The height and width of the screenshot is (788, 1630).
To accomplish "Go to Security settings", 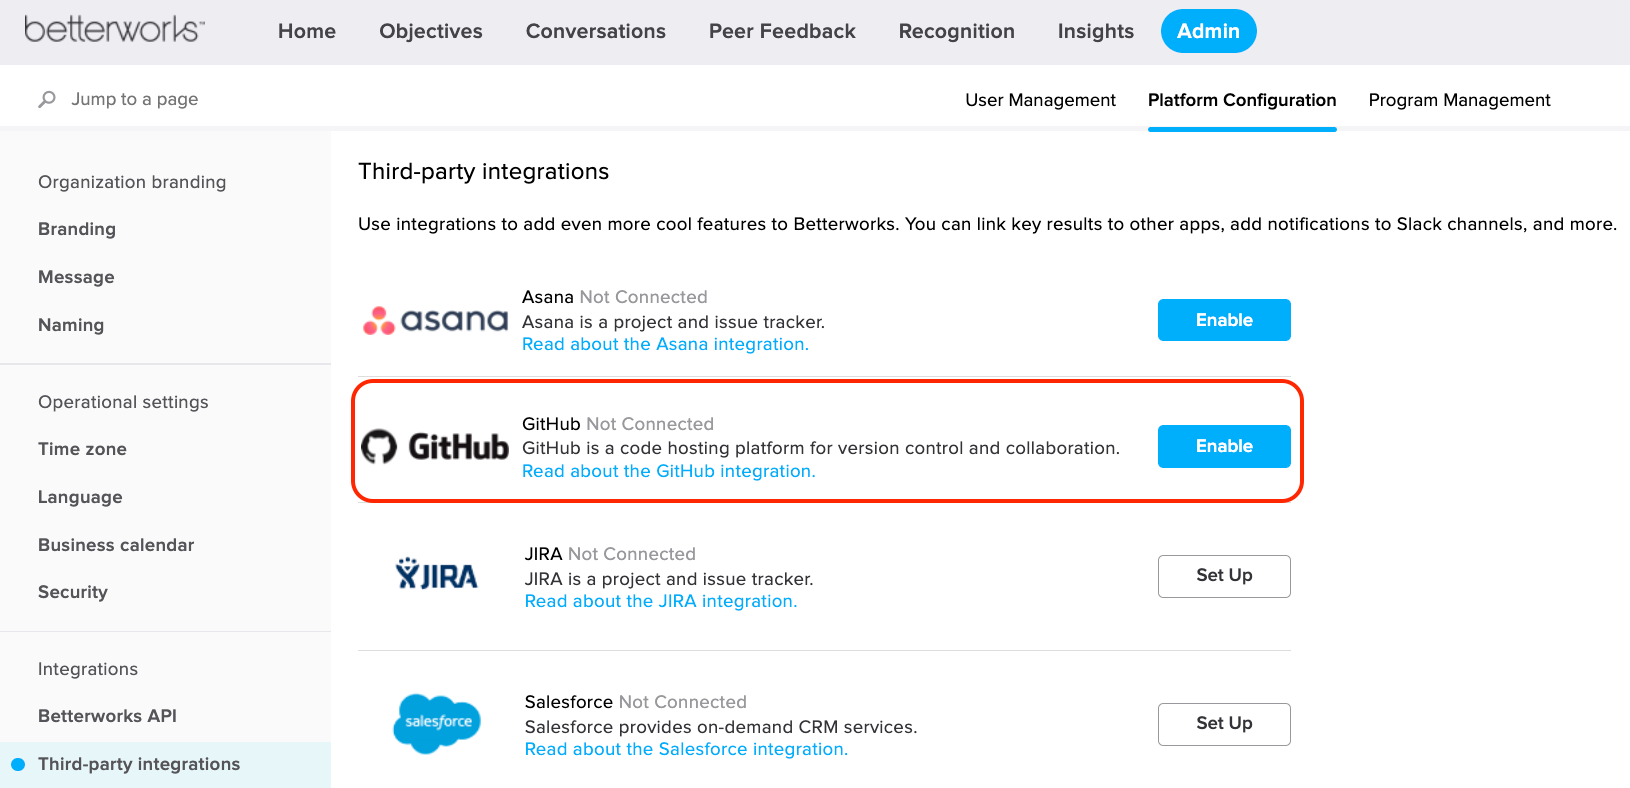I will click(73, 592).
